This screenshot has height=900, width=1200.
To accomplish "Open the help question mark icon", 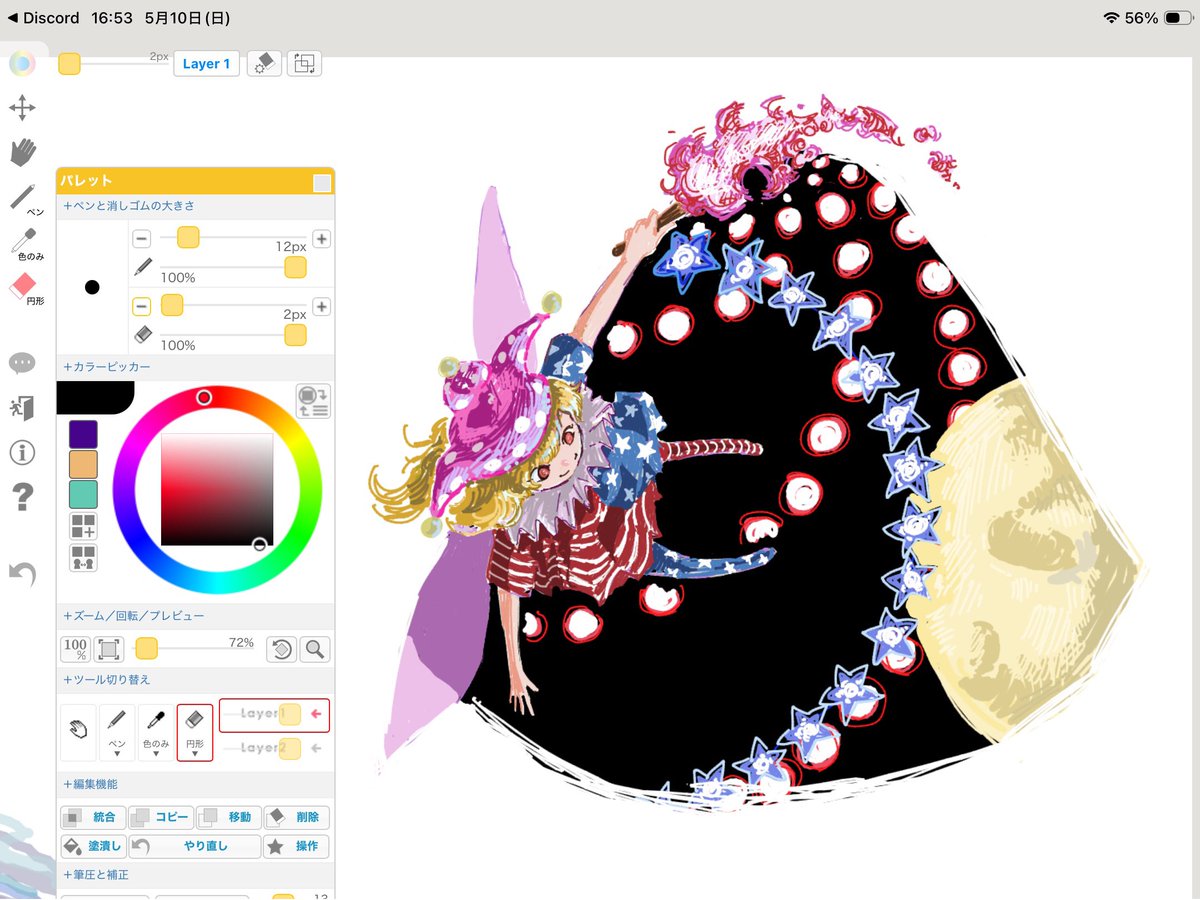I will [x=22, y=497].
